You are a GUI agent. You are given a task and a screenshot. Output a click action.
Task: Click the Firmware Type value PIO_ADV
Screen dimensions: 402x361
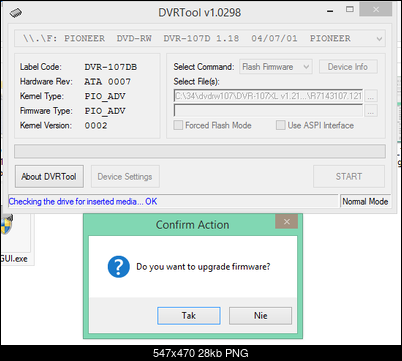pos(105,111)
